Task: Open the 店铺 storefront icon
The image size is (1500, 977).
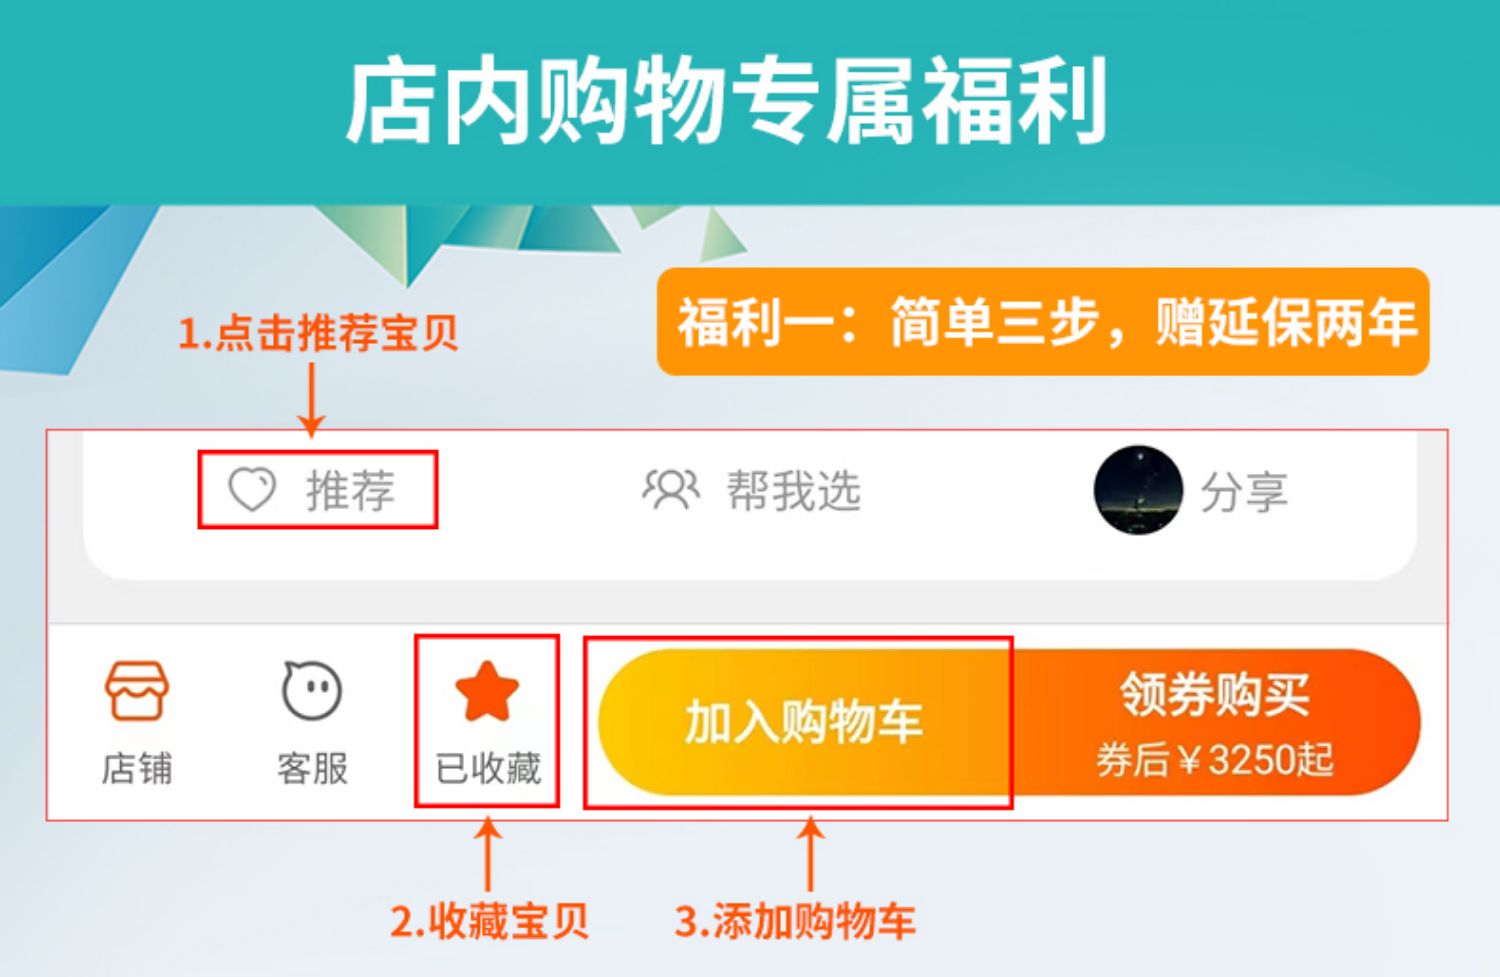Action: 137,691
